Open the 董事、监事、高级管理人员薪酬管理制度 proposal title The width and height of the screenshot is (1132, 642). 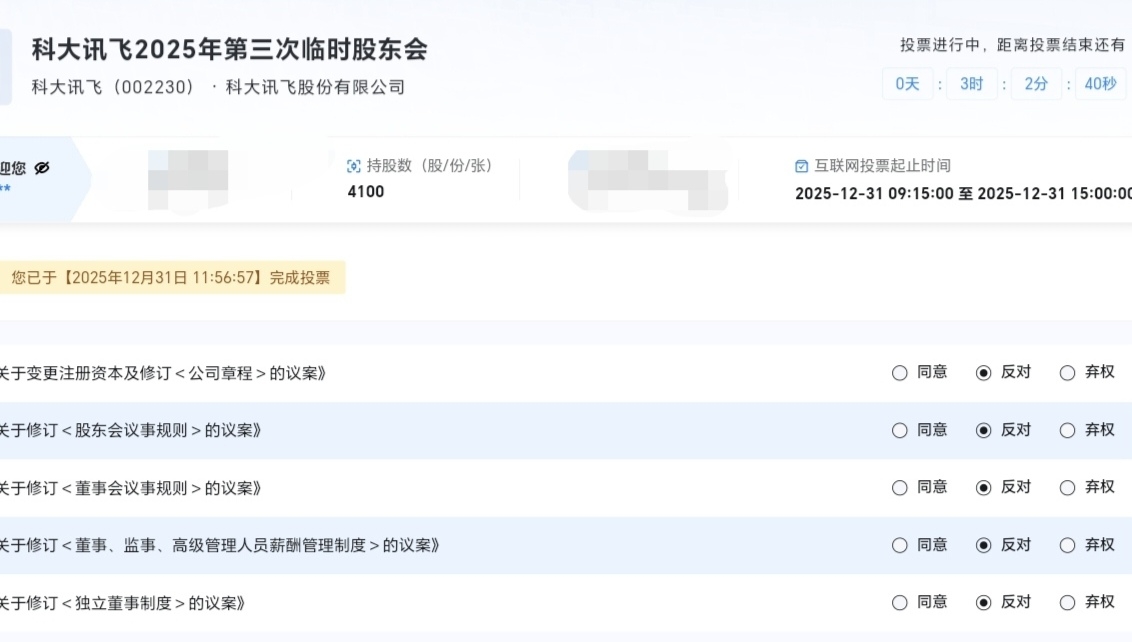(220, 545)
